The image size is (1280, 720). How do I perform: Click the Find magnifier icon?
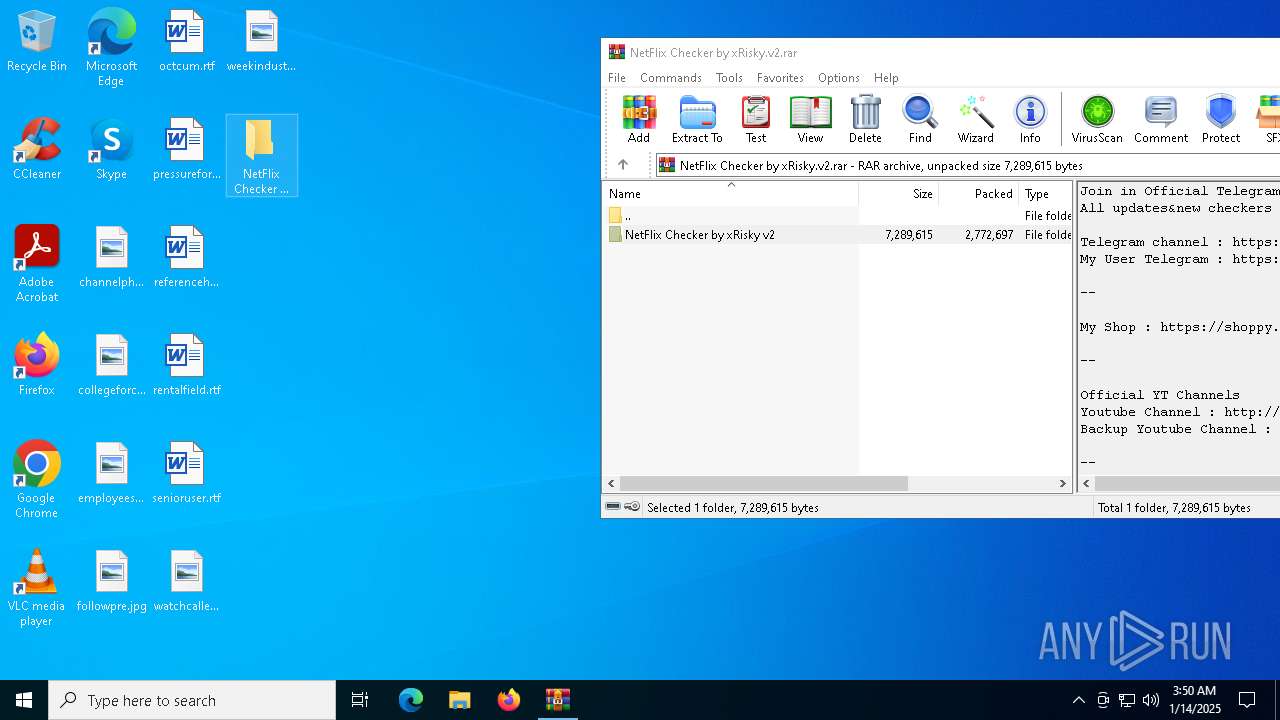pyautogui.click(x=920, y=119)
